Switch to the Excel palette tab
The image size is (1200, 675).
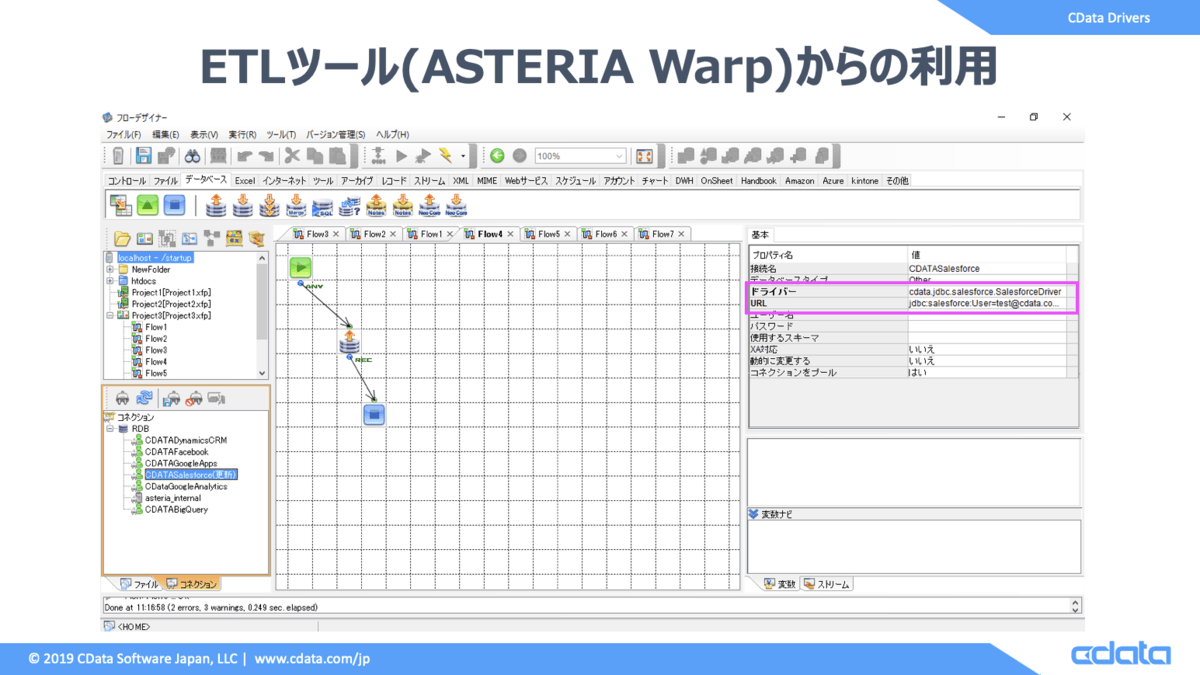pyautogui.click(x=245, y=181)
